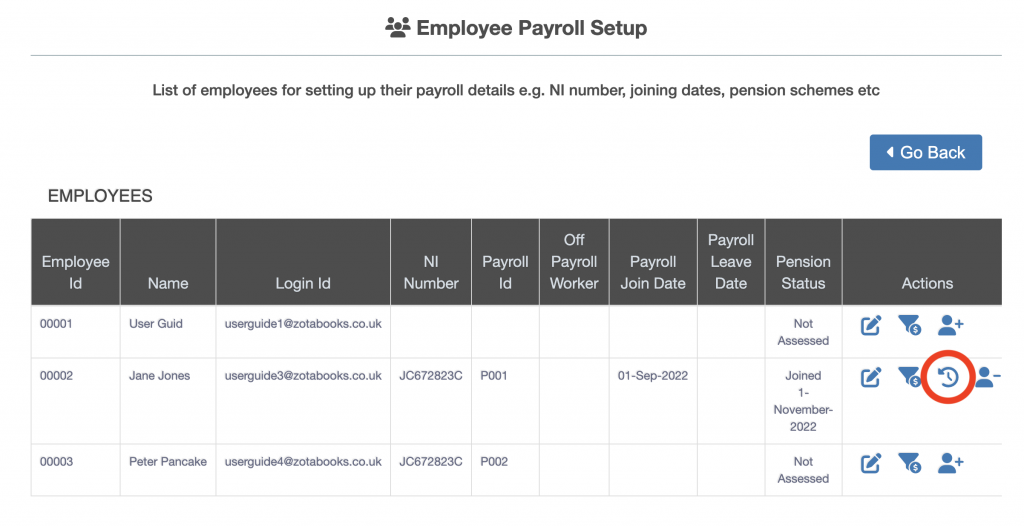The image size is (1024, 527).
Task: Open history icon for Jane Jones
Action: 948,378
